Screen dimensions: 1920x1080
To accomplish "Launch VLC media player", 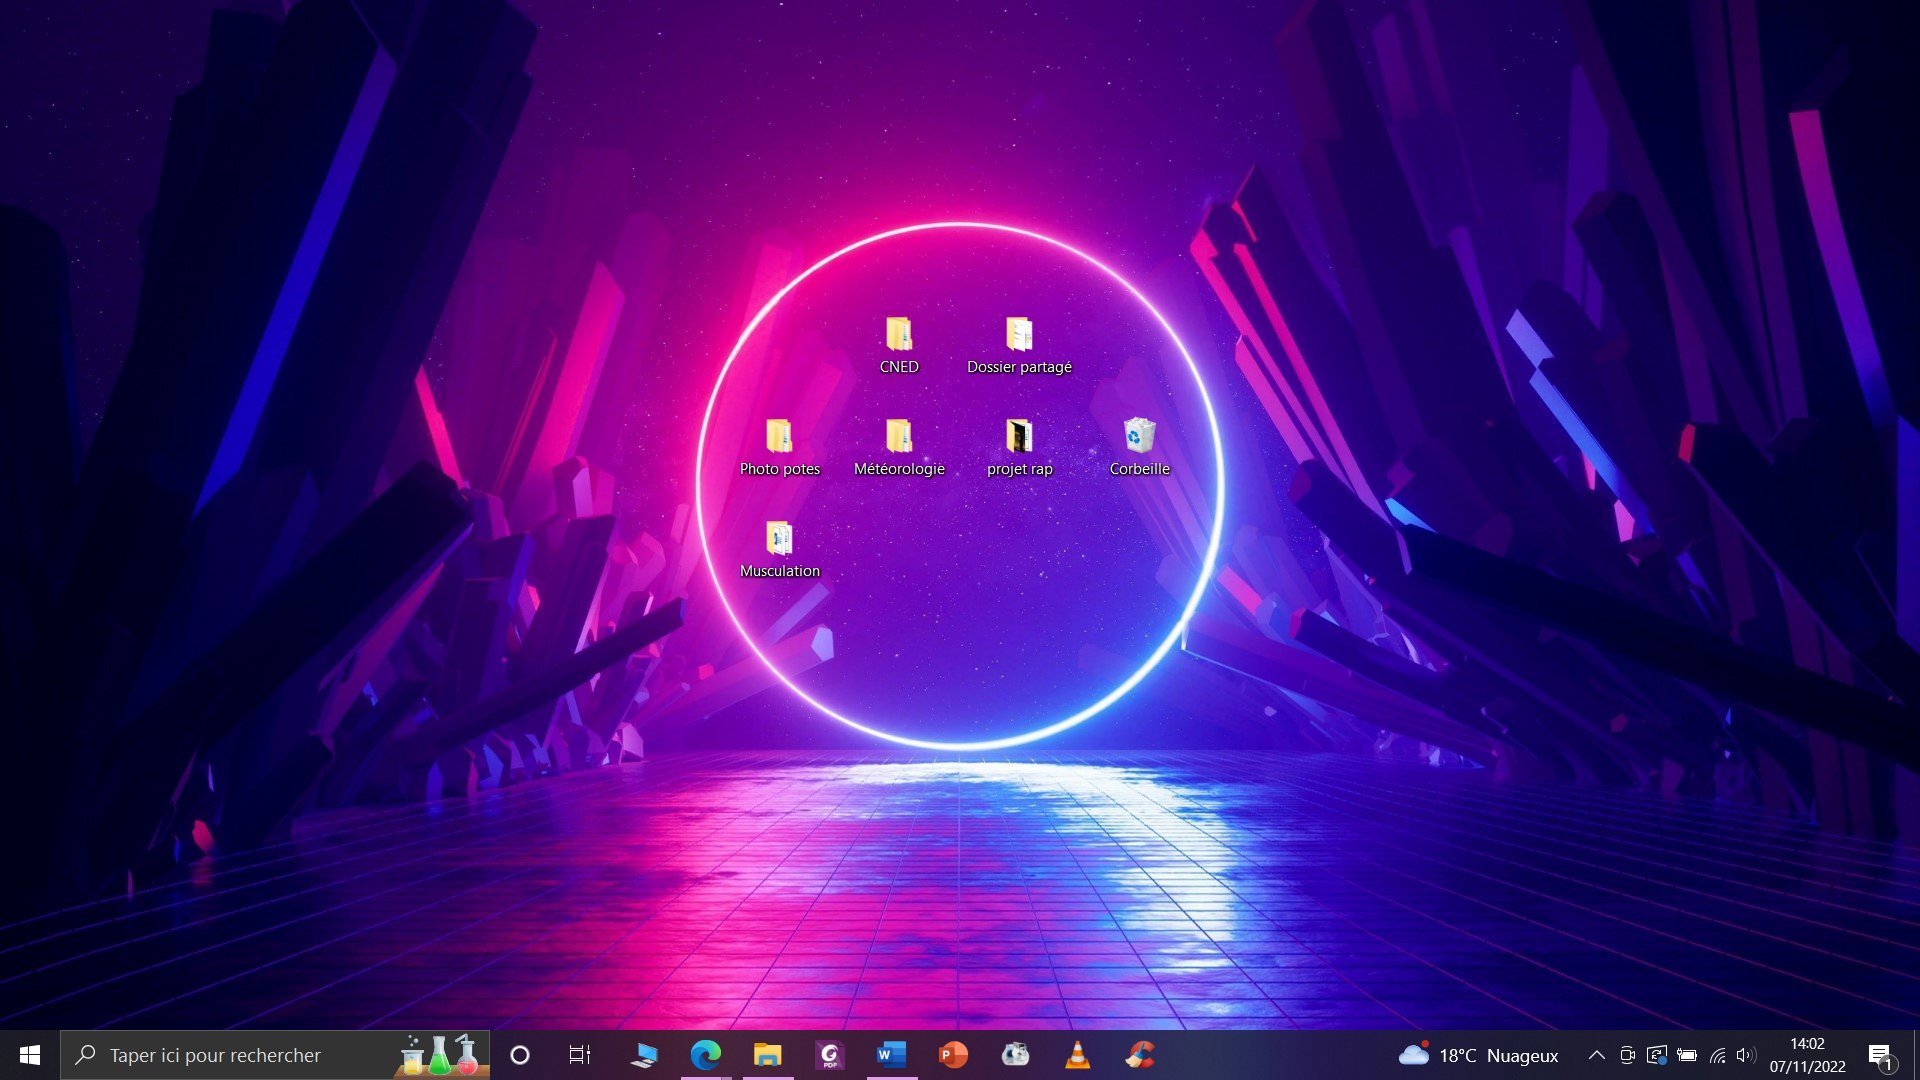I will click(x=1077, y=1055).
